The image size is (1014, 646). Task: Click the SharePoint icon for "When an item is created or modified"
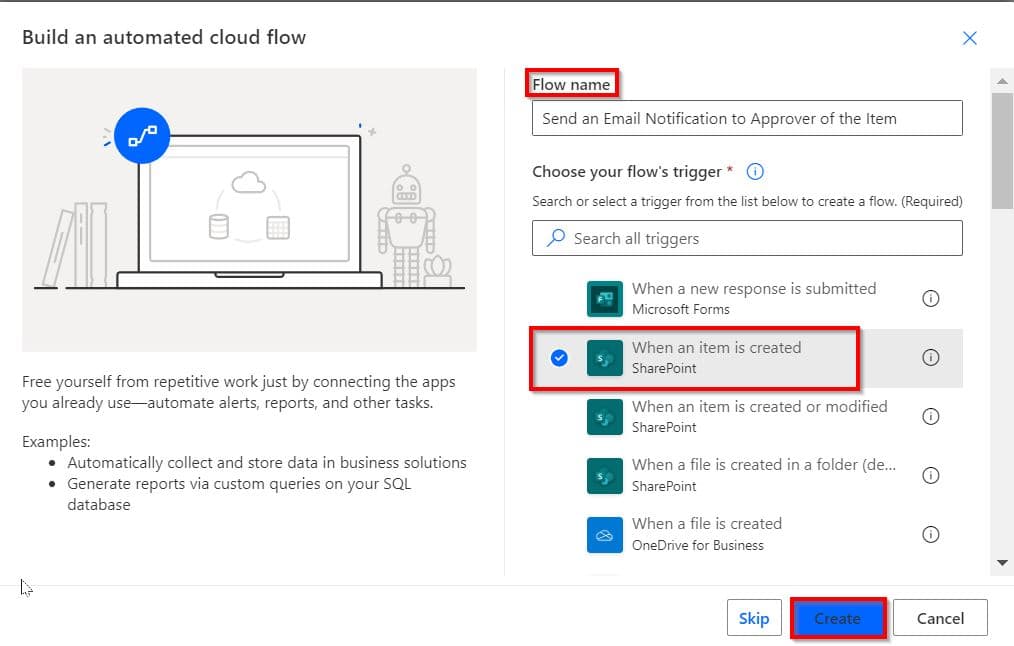pyautogui.click(x=605, y=416)
